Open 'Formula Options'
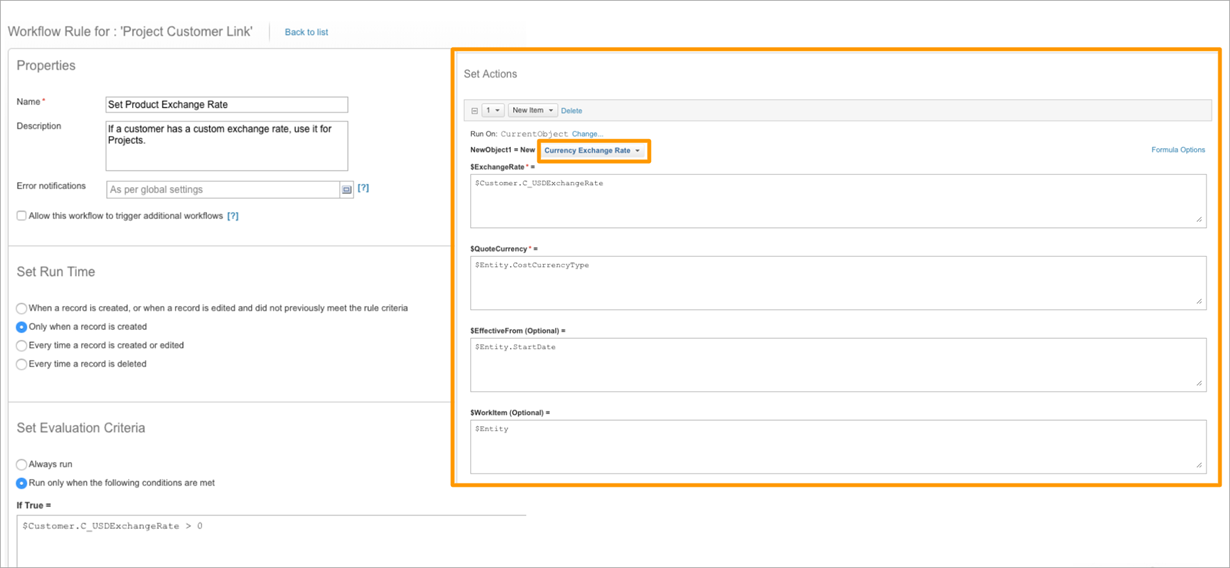Image resolution: width=1230 pixels, height=568 pixels. [1178, 150]
